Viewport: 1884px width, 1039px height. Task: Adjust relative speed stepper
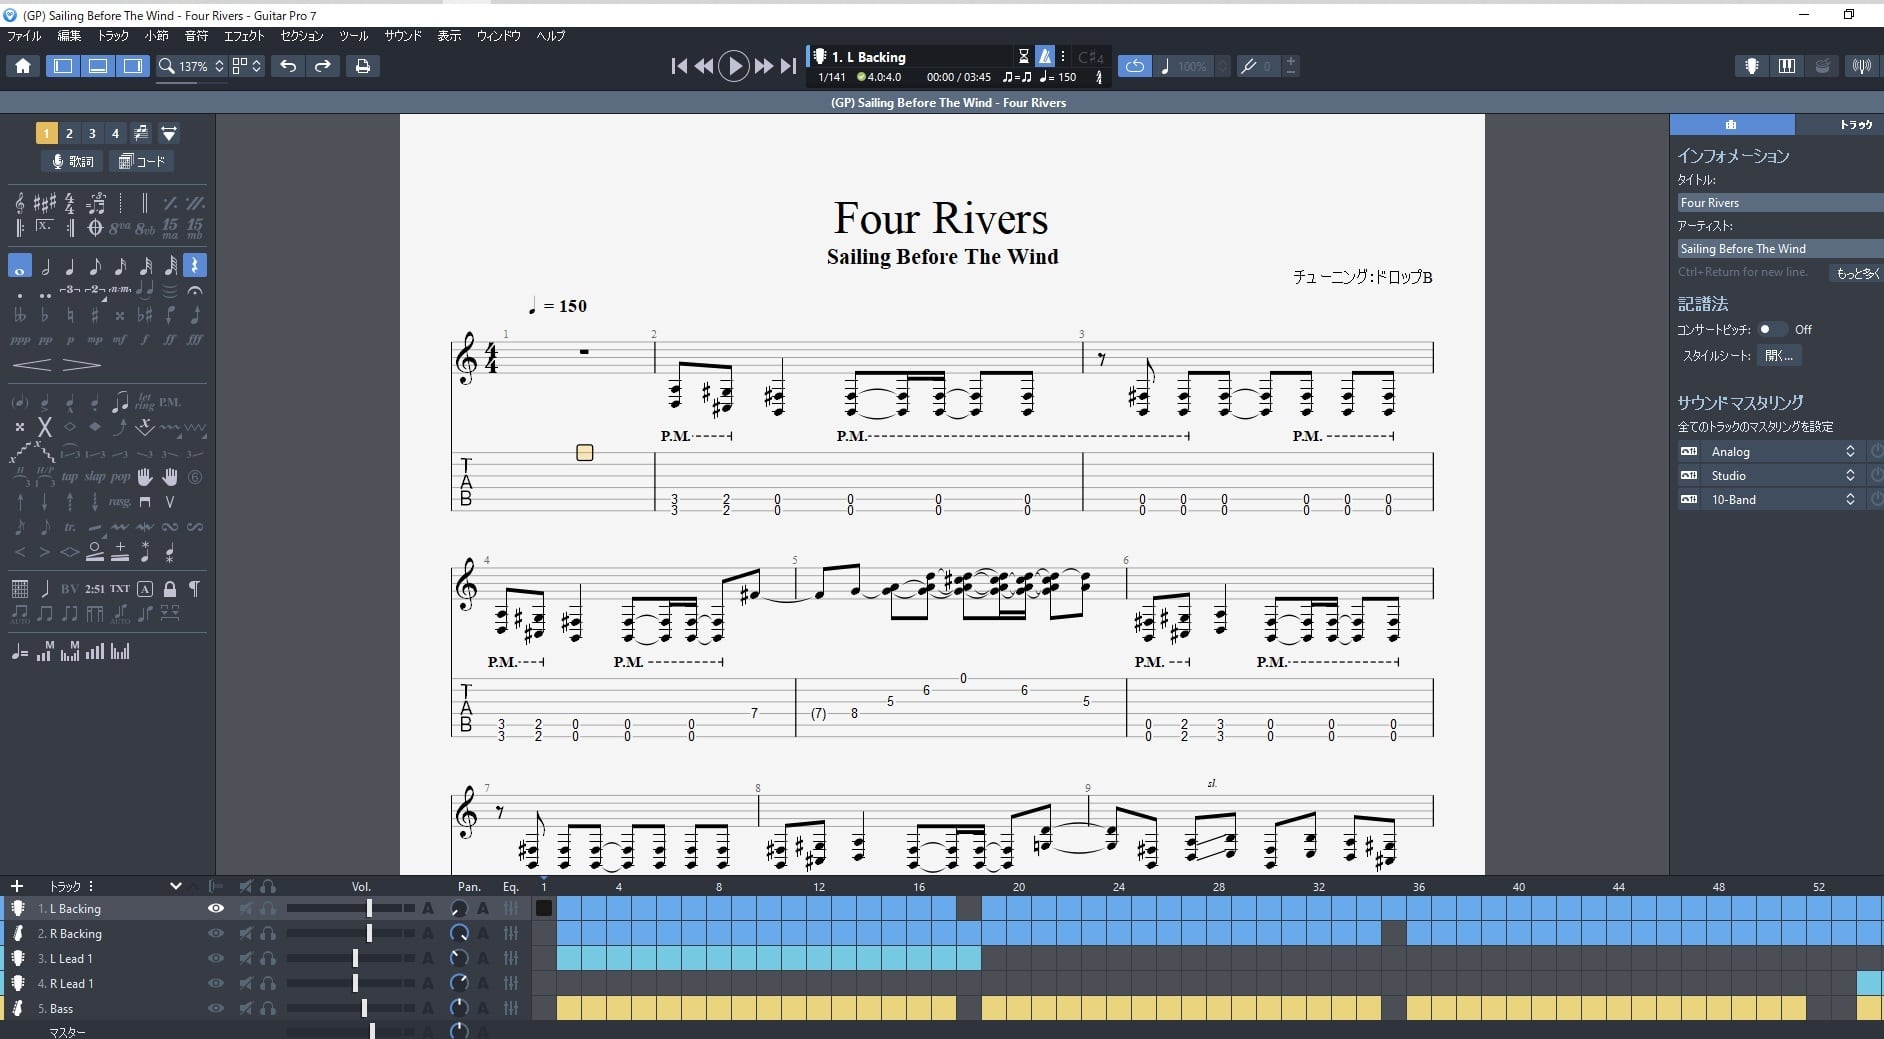pos(1222,66)
